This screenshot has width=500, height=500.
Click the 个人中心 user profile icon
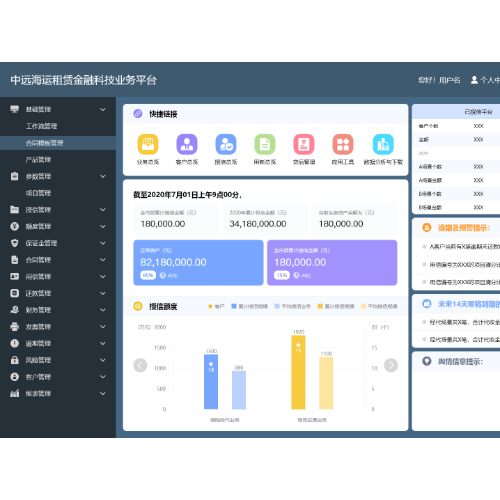(x=474, y=80)
